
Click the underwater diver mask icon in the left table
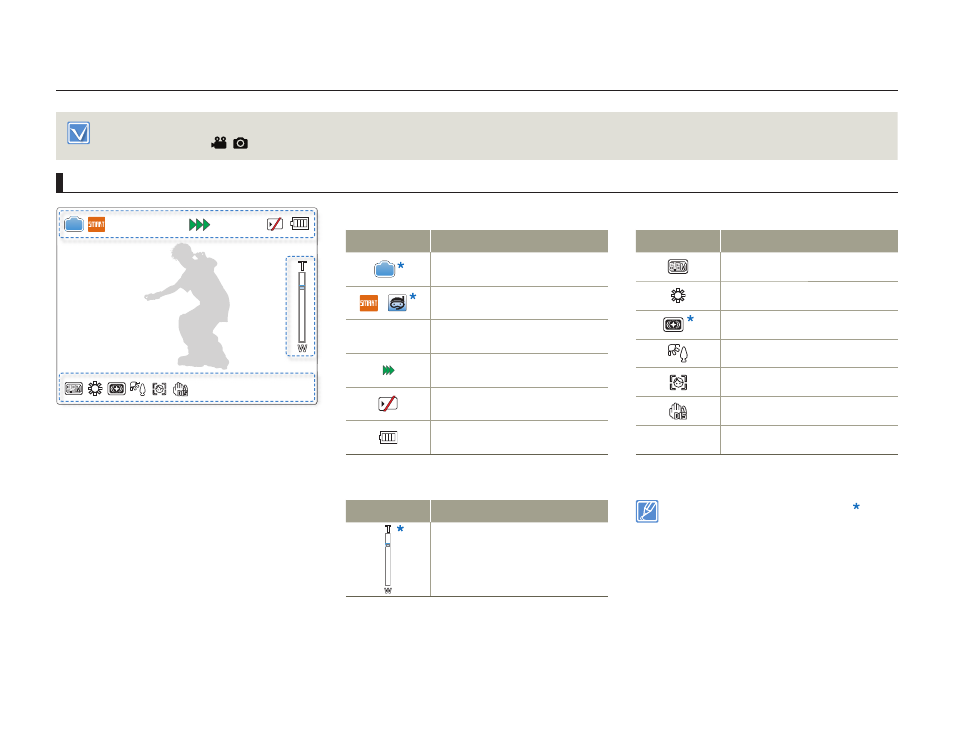(397, 303)
